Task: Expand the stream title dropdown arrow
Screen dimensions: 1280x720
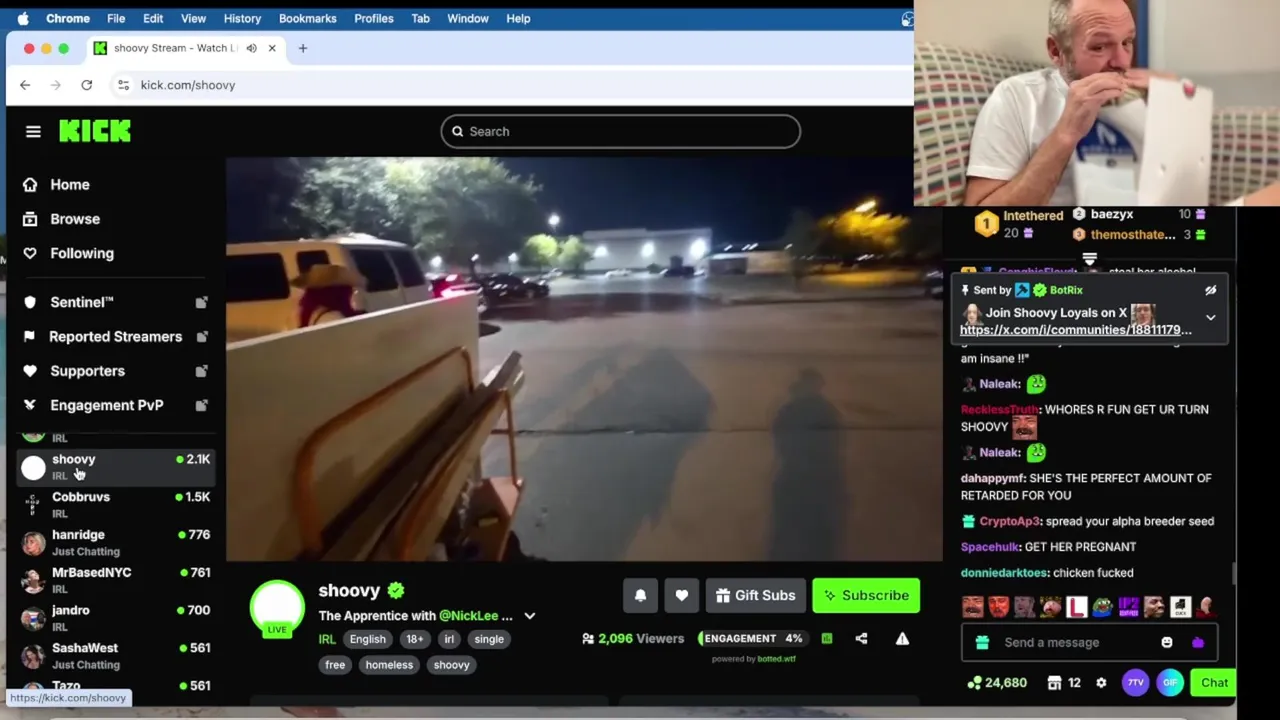Action: tap(530, 616)
